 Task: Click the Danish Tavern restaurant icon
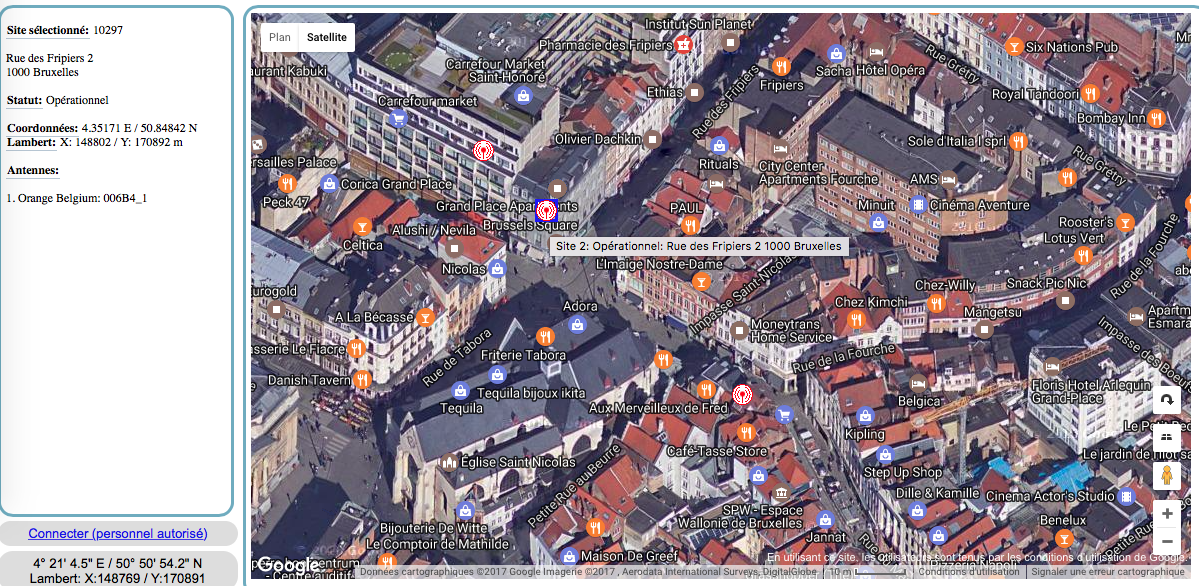[362, 379]
